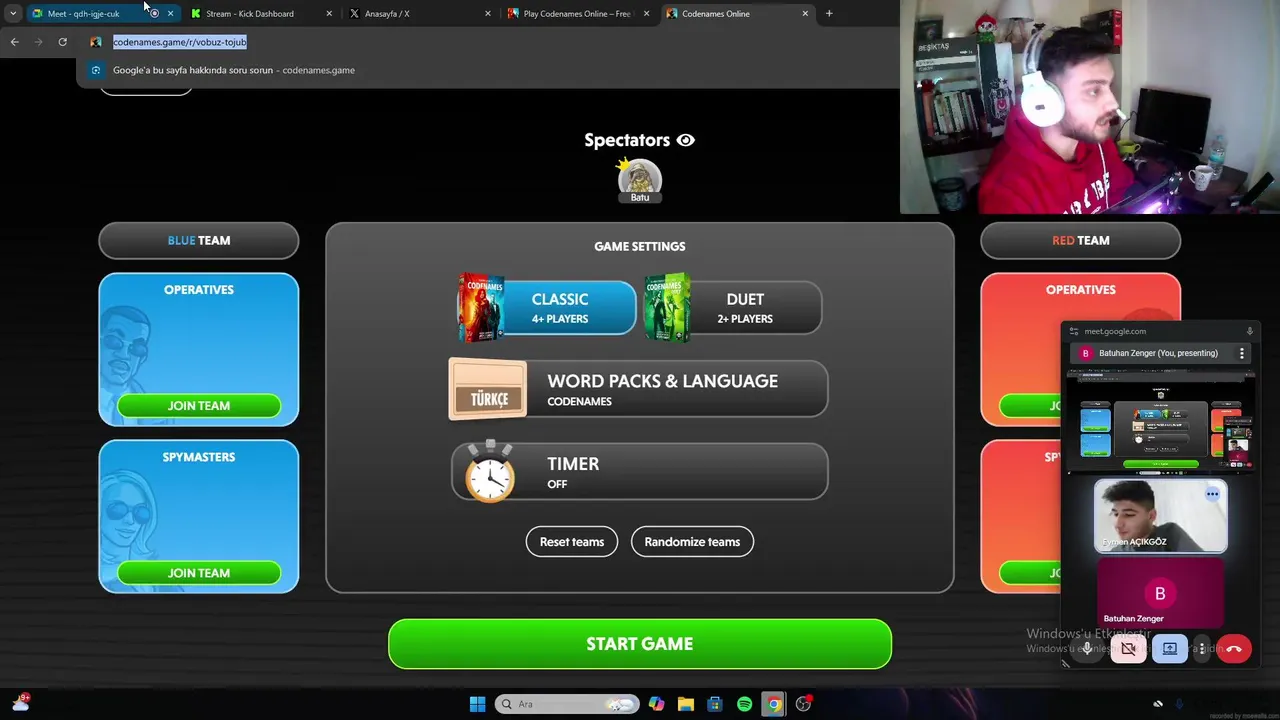Click the Meet popup tune icon
The height and width of the screenshot is (720, 1280).
click(1073, 331)
